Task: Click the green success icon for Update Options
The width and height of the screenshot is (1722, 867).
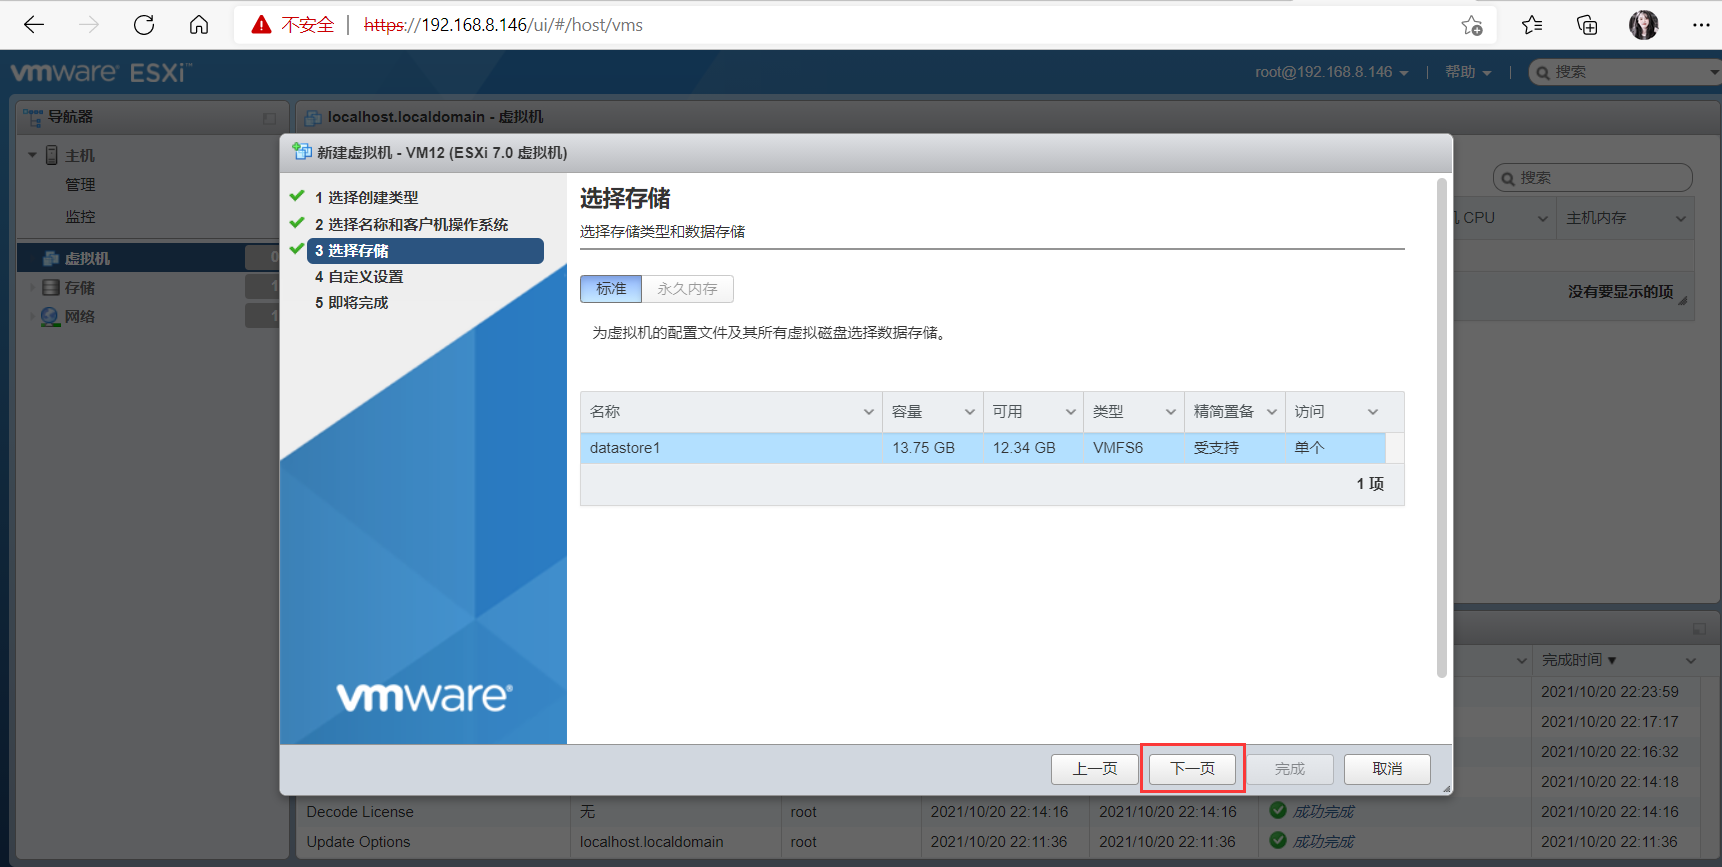Action: click(x=1278, y=840)
